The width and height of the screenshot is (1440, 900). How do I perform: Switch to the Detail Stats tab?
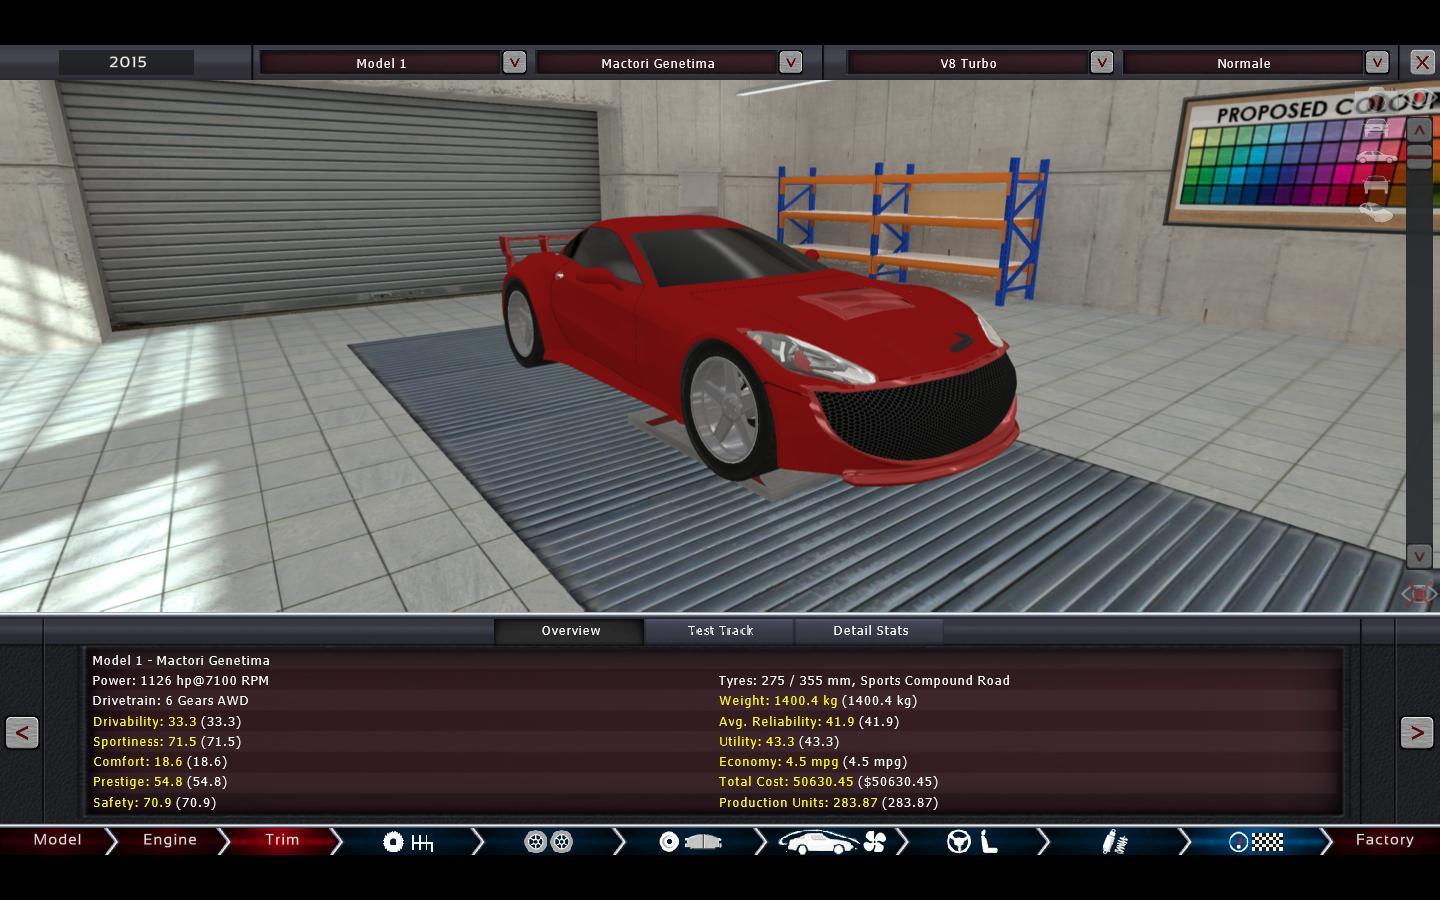coord(870,631)
